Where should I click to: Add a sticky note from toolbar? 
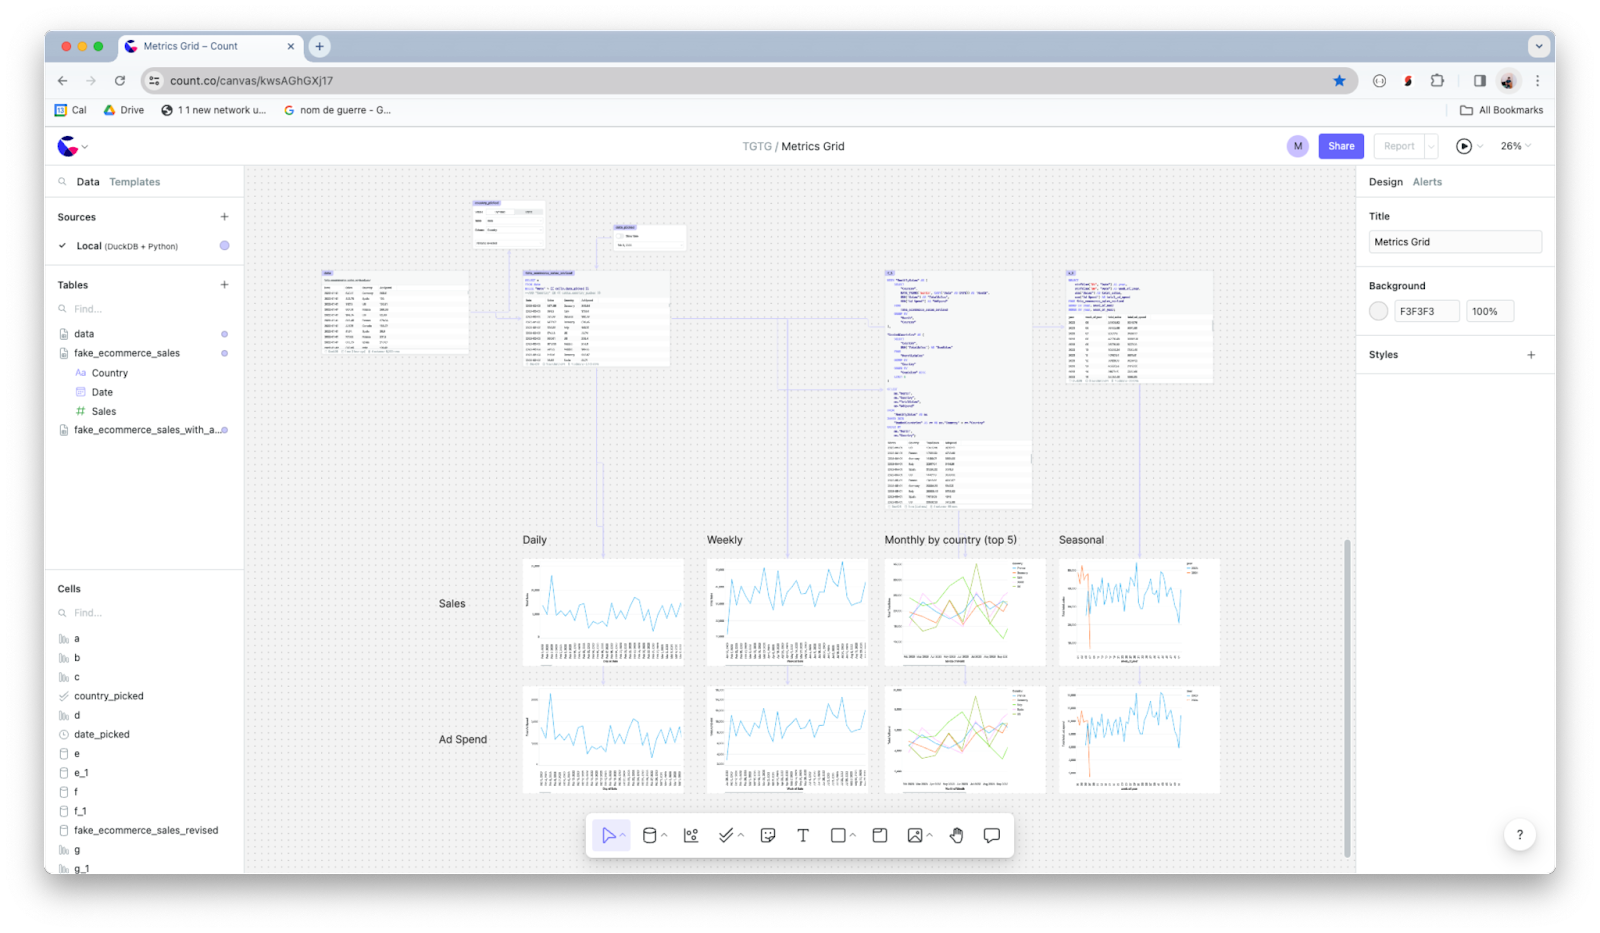[x=768, y=836]
